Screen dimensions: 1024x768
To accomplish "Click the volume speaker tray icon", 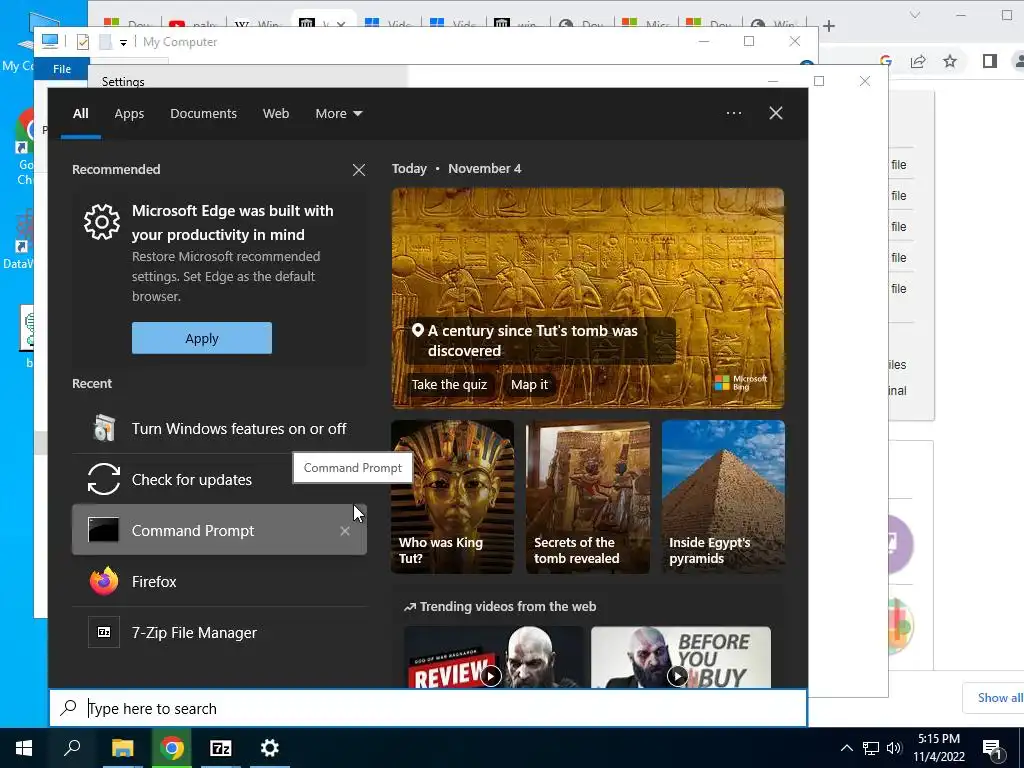I will pos(894,748).
